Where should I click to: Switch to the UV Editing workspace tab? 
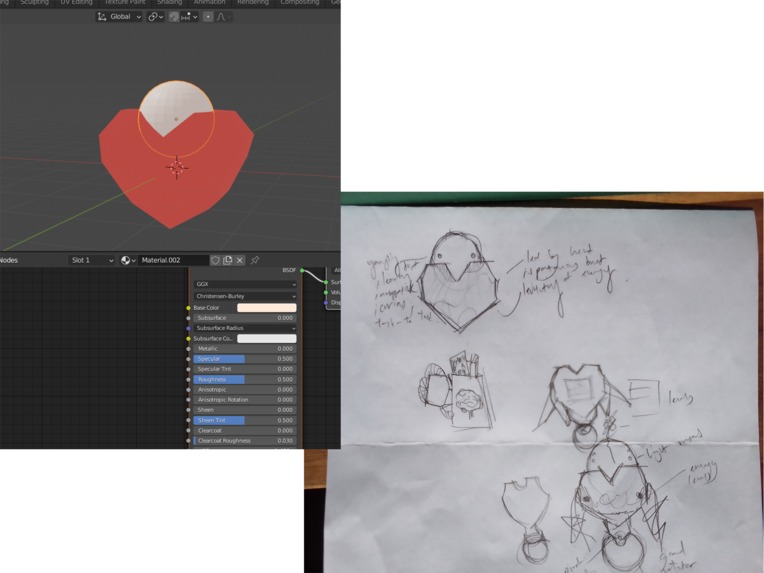click(76, 2)
